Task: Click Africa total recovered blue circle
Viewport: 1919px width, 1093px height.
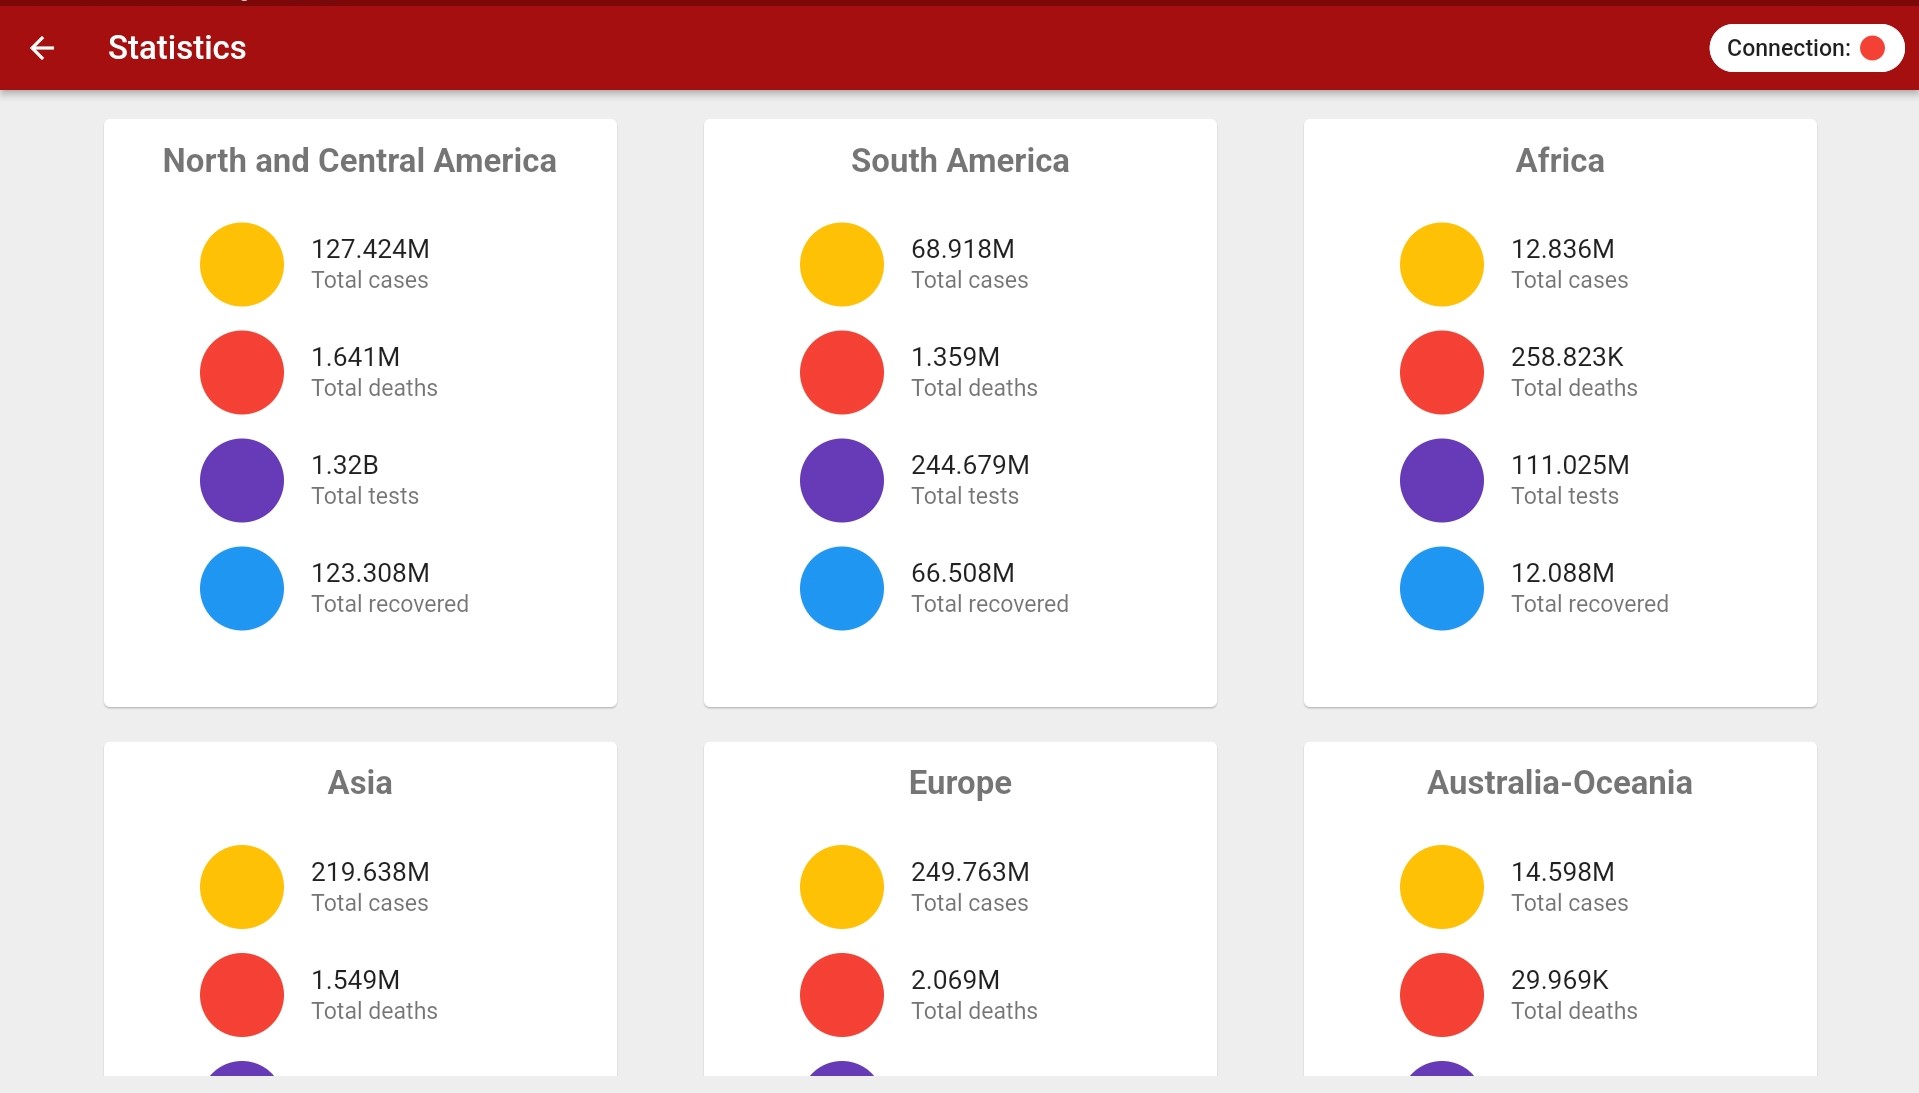Action: (1442, 588)
